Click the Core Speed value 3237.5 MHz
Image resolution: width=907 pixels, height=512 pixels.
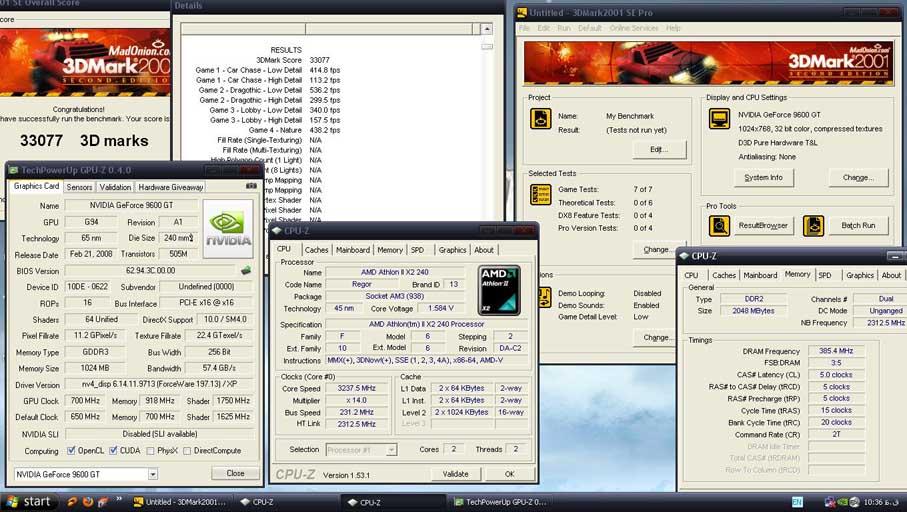pyautogui.click(x=357, y=388)
